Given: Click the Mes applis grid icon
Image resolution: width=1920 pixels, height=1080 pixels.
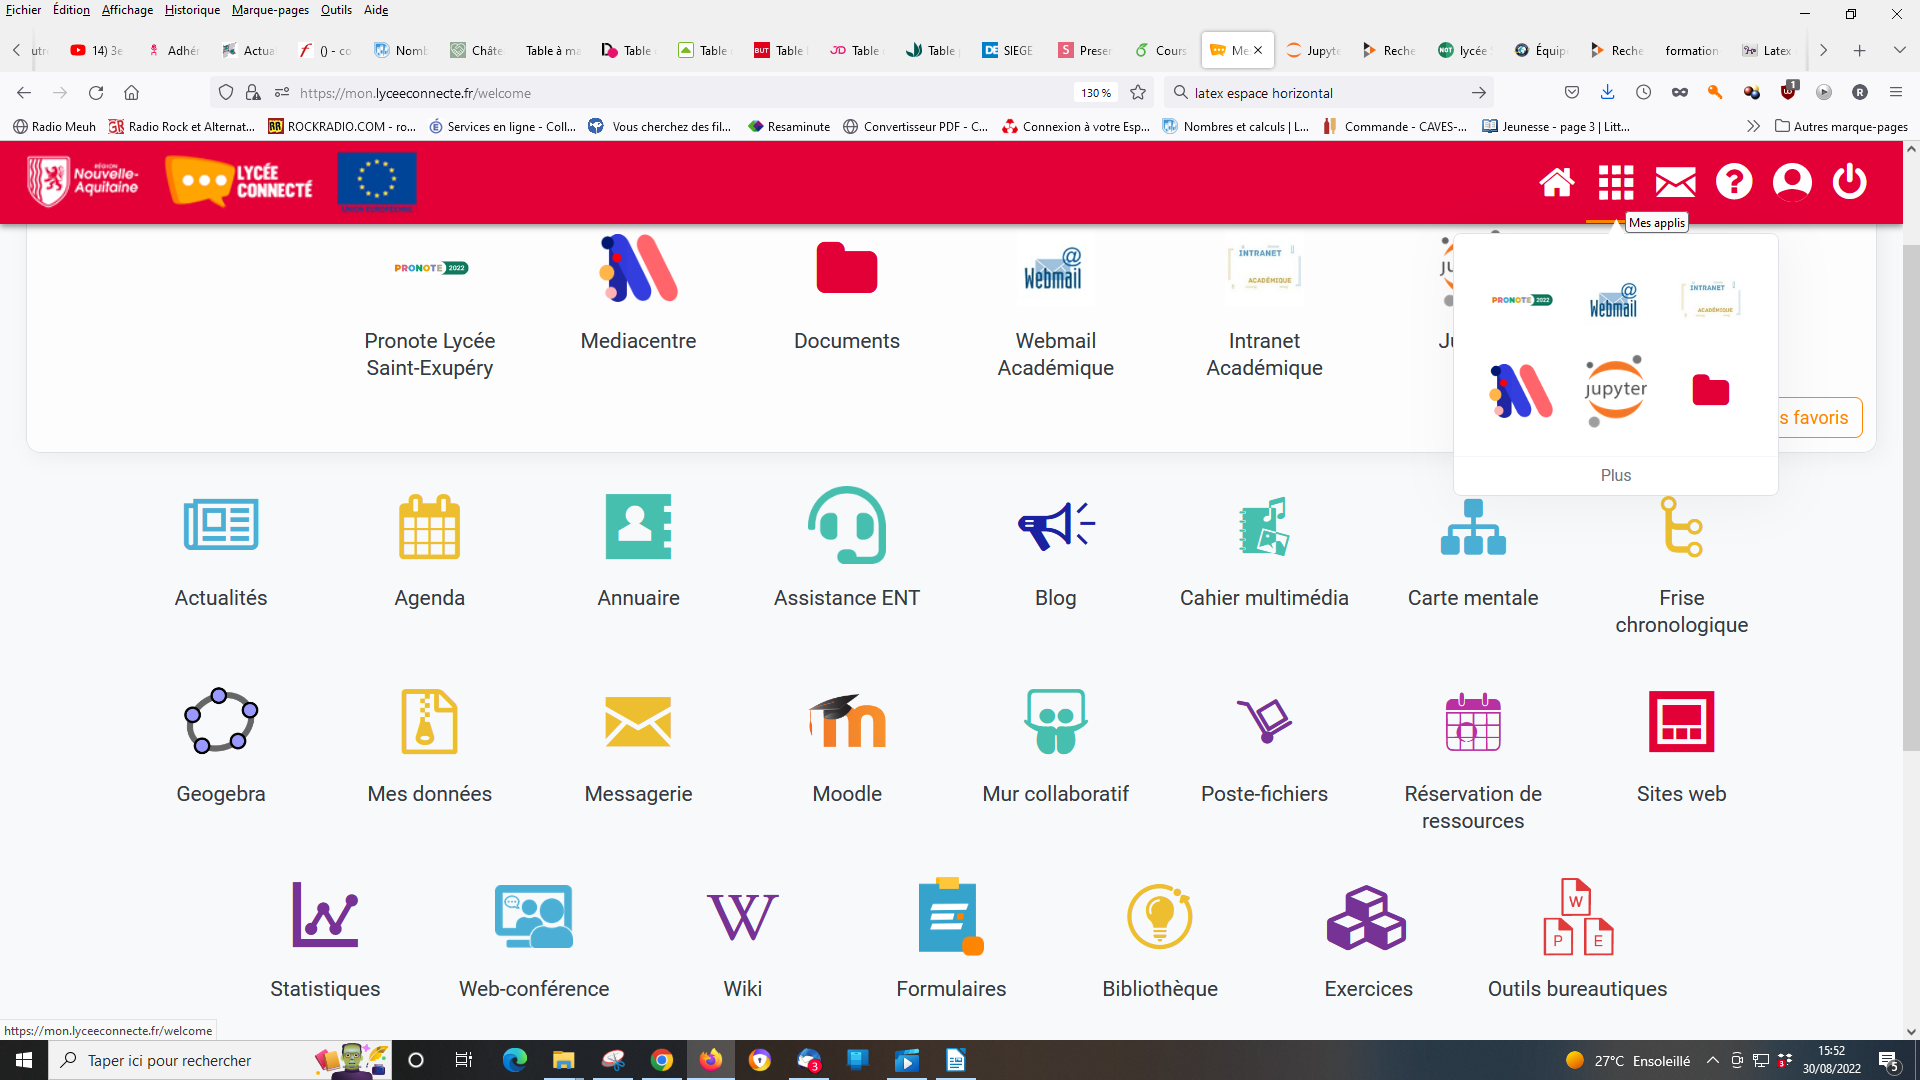Looking at the screenshot, I should tap(1616, 182).
